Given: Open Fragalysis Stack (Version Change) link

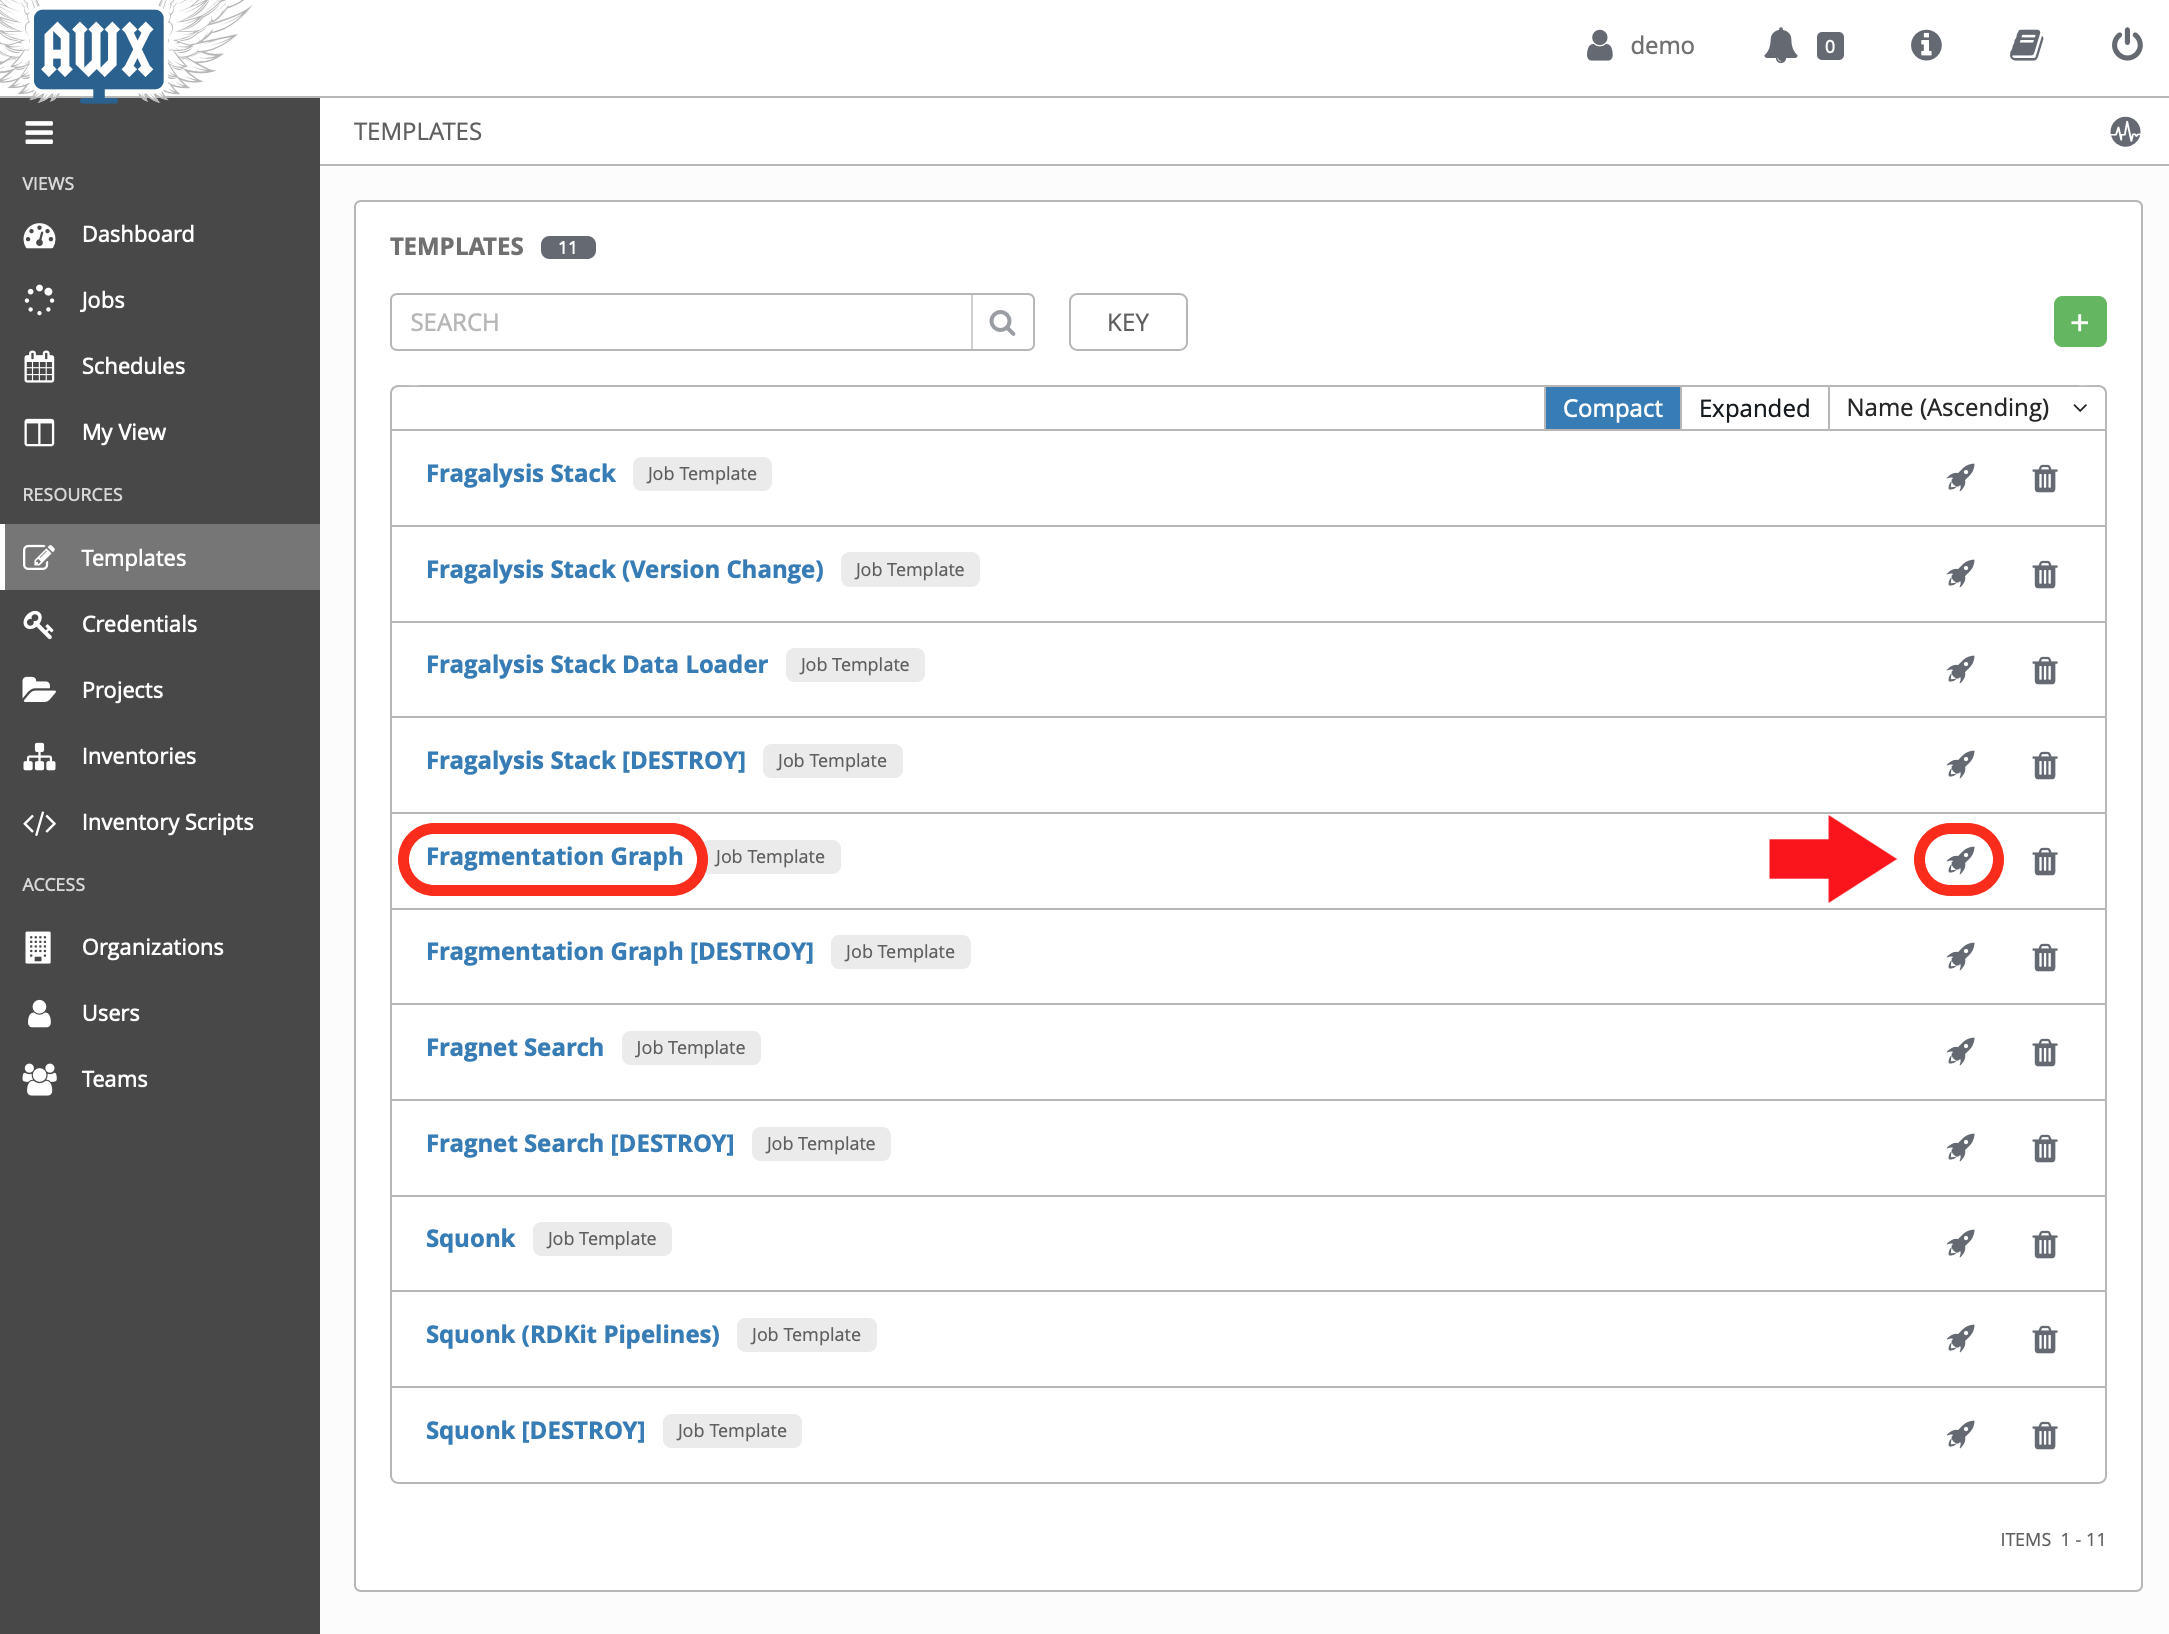Looking at the screenshot, I should pos(624,569).
